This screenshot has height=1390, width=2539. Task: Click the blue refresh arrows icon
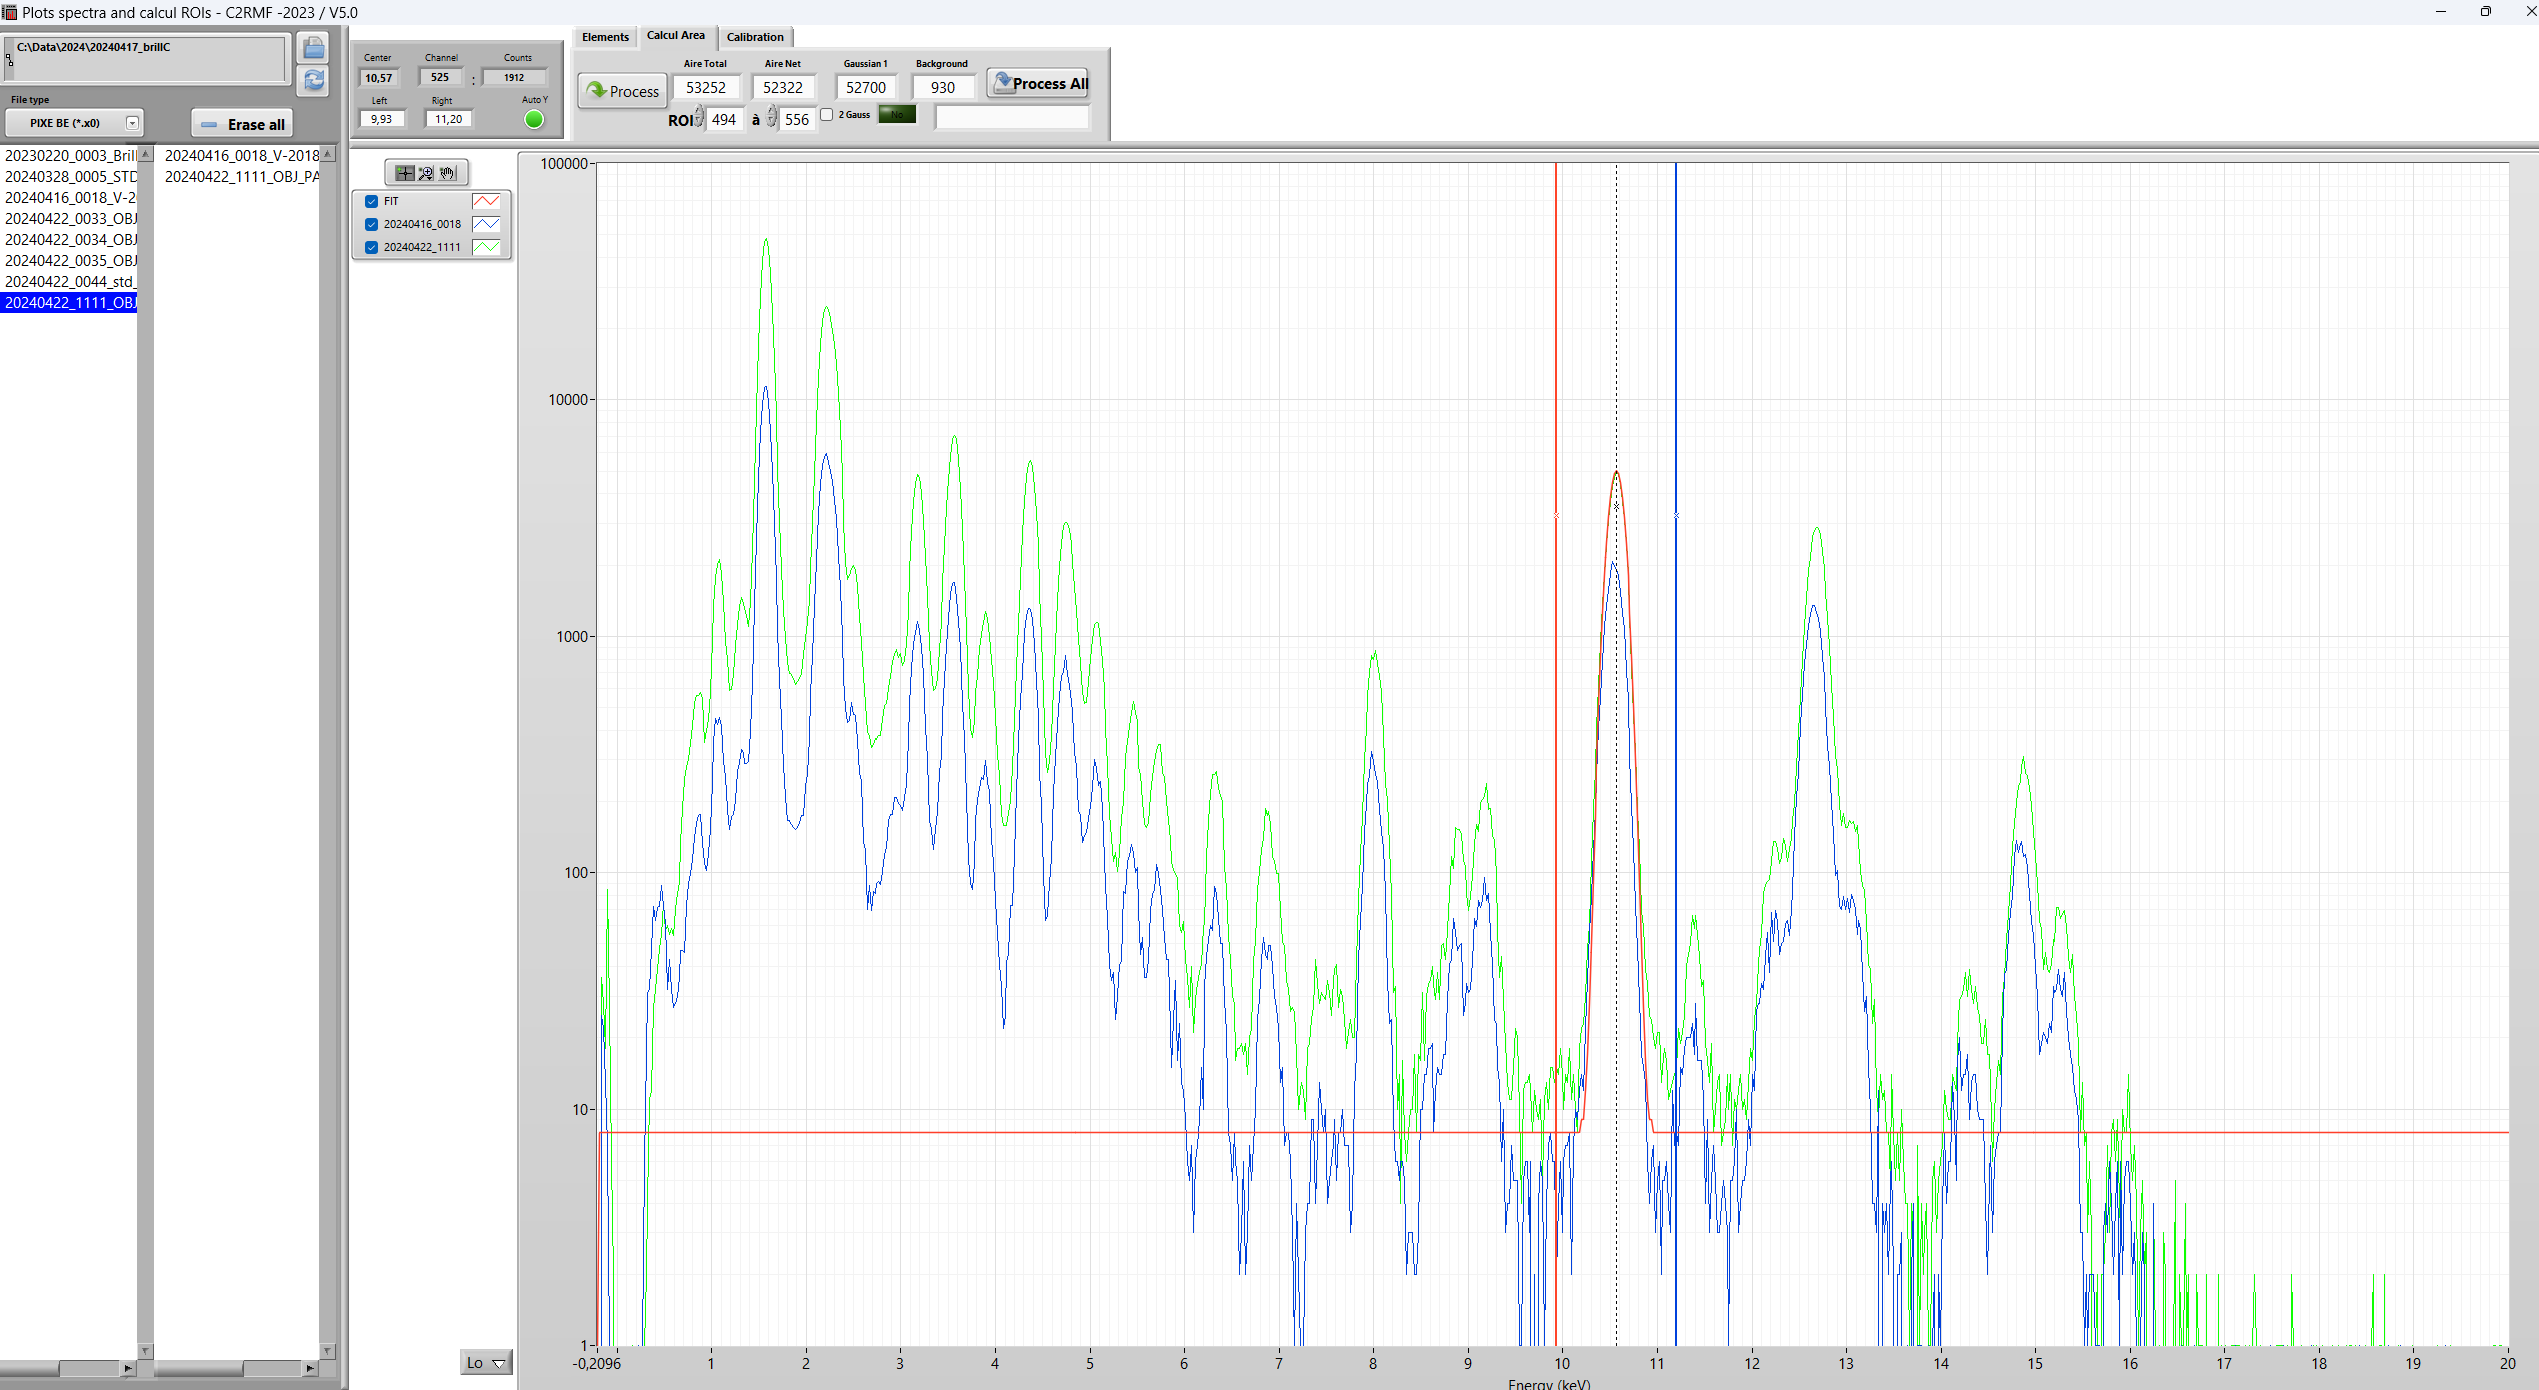coord(313,80)
